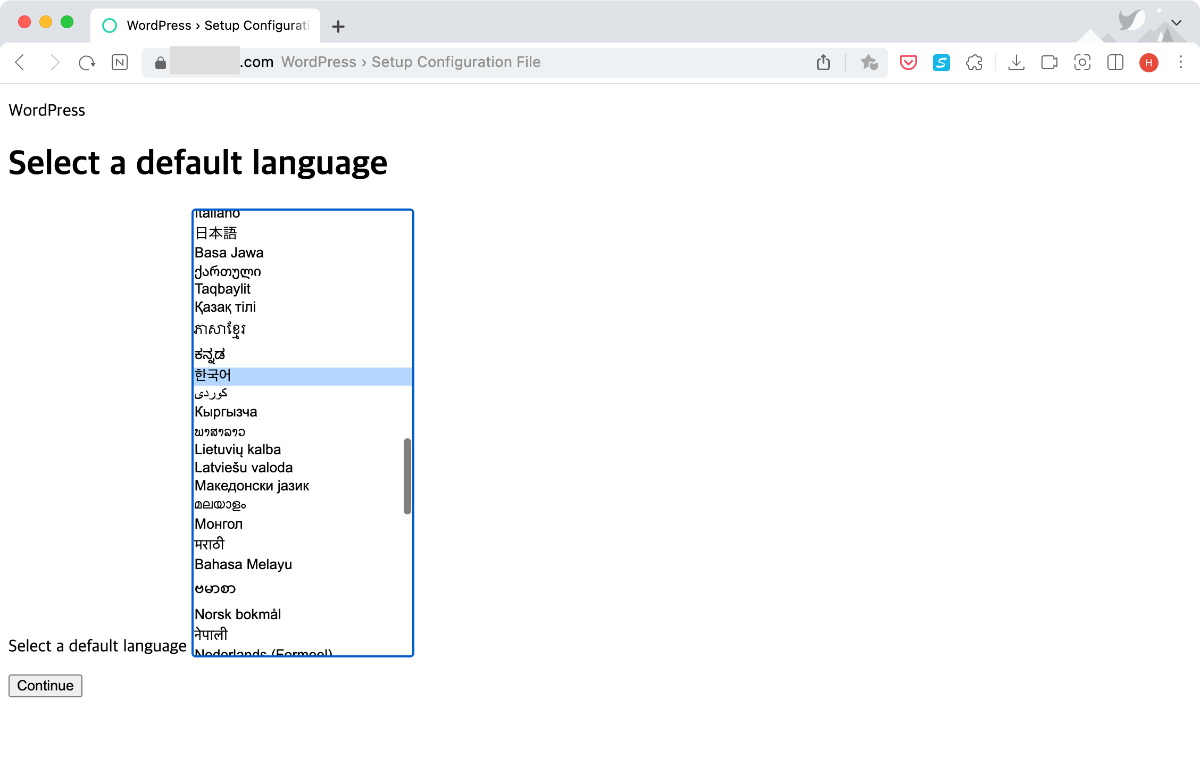This screenshot has height=774, width=1200.
Task: Open the browser three-dot menu
Action: (x=1181, y=62)
